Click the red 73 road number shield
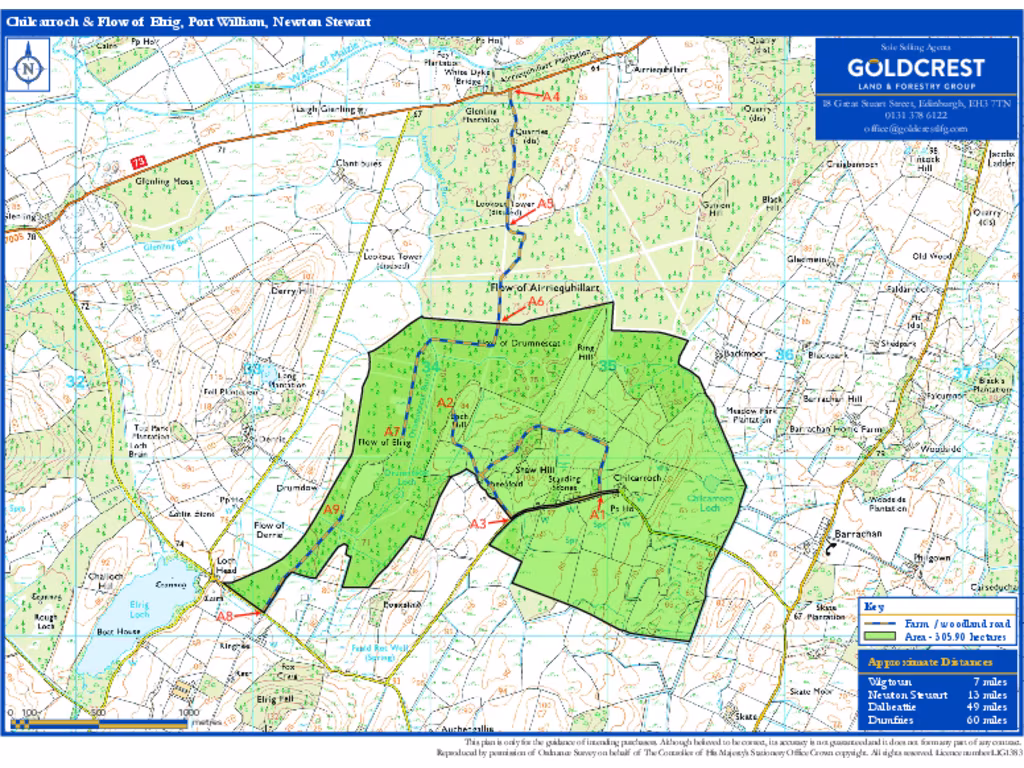The height and width of the screenshot is (768, 1024). (139, 160)
